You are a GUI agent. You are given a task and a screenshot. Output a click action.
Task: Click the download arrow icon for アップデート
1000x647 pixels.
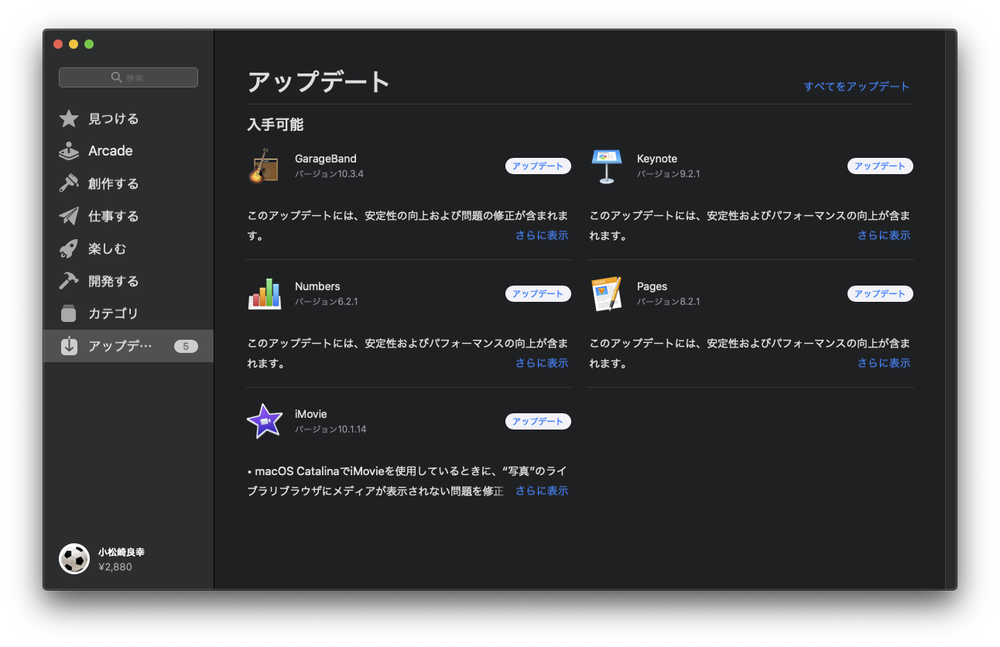click(69, 346)
